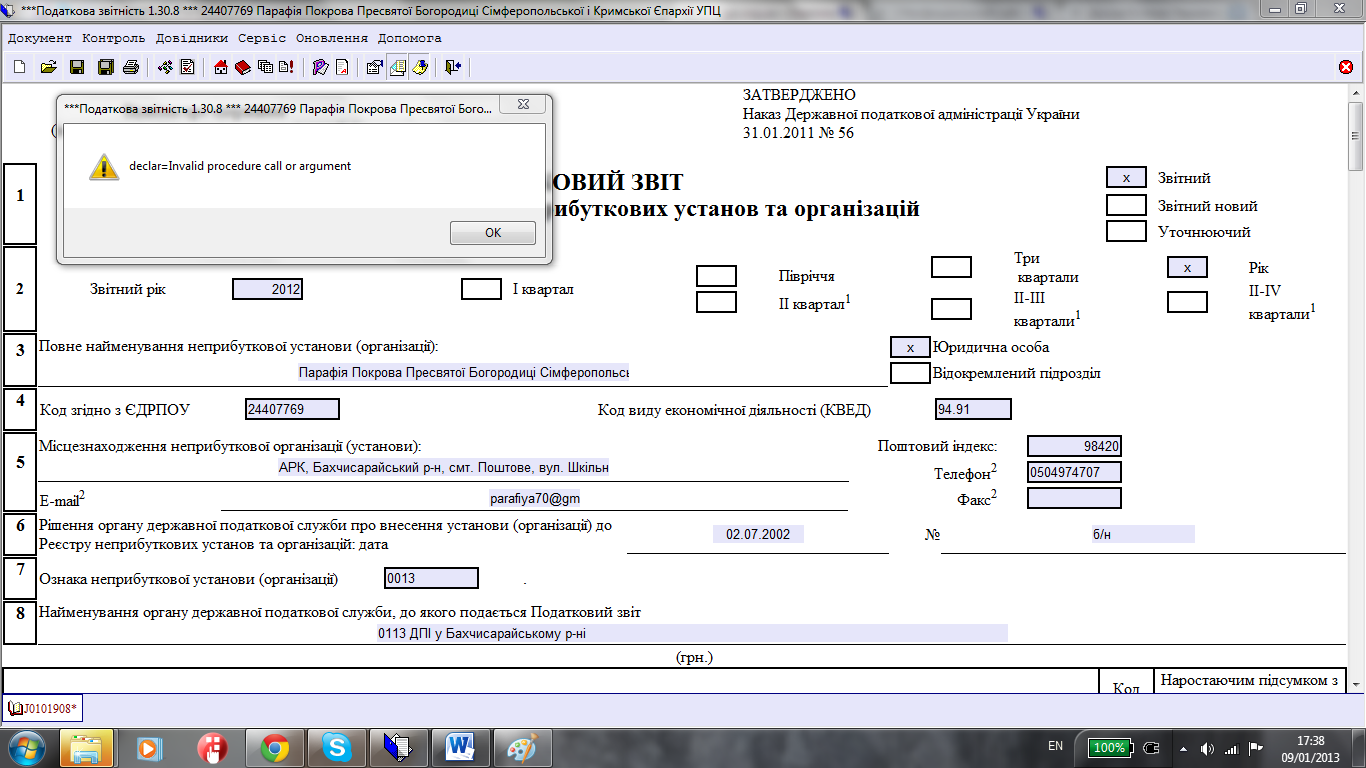The height and width of the screenshot is (768, 1366).
Task: Switch to the J0101908 document tab
Action: point(43,709)
